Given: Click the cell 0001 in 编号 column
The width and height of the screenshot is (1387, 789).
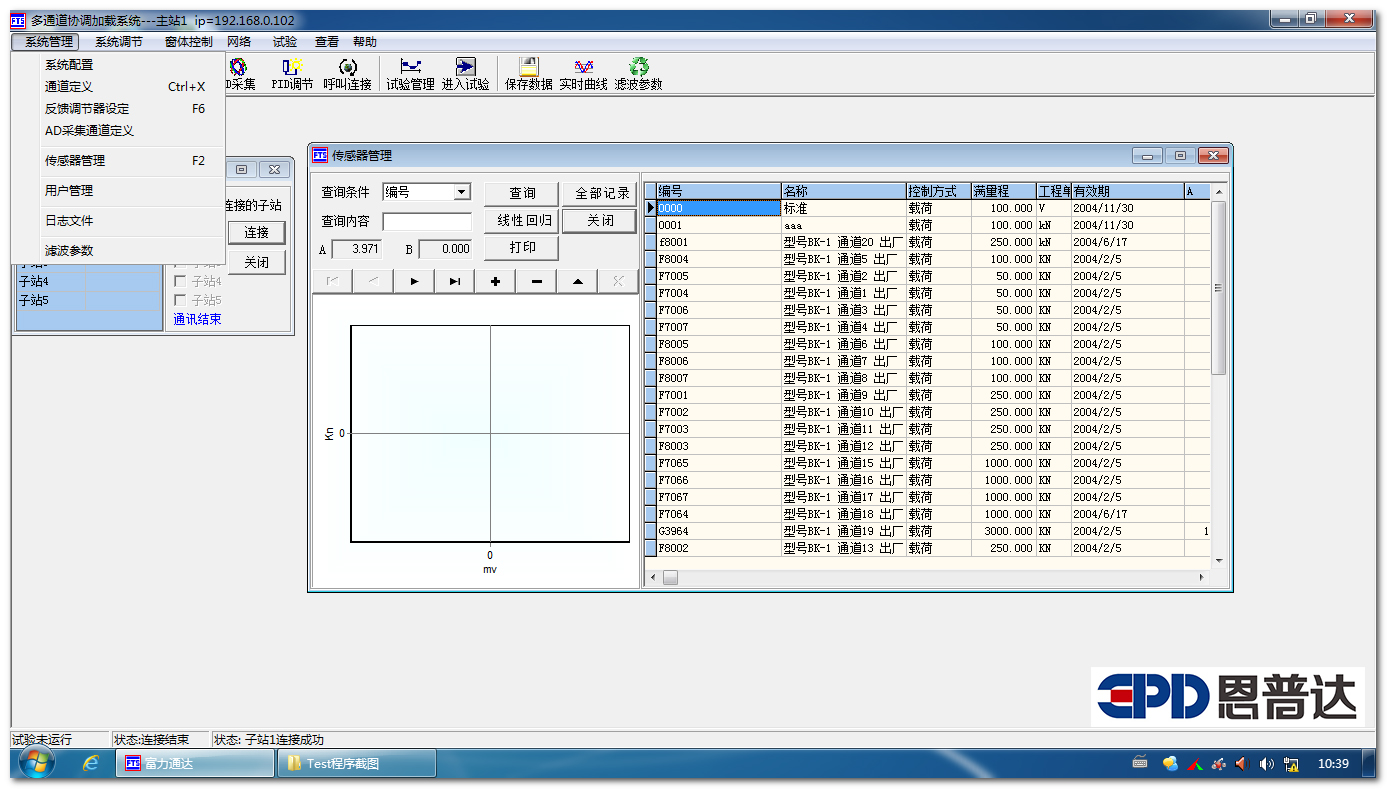Looking at the screenshot, I should 718,225.
